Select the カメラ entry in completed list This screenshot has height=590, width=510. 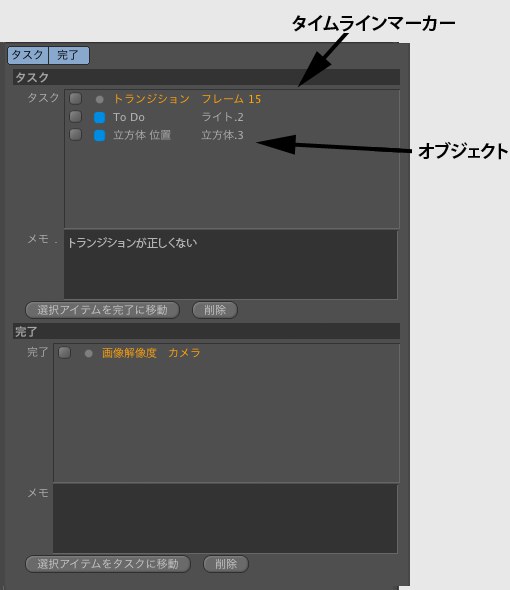click(x=184, y=353)
